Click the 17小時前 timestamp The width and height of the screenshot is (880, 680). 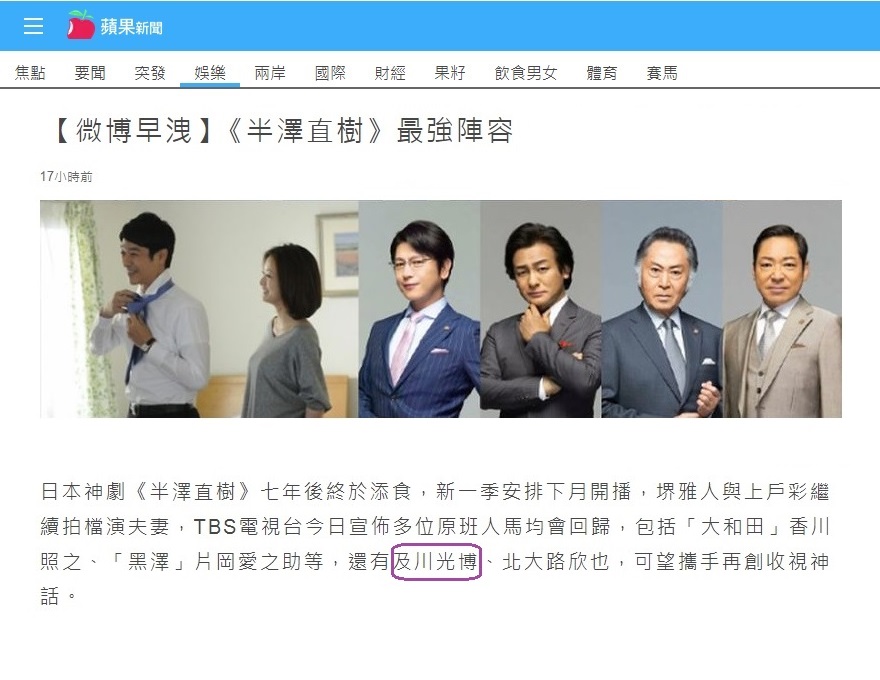[66, 177]
